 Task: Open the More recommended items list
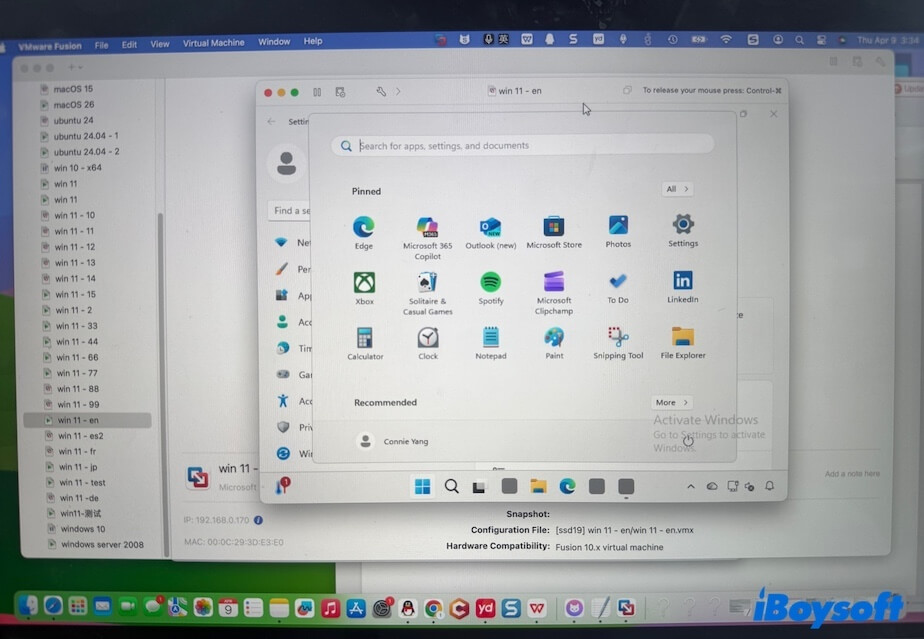click(x=671, y=402)
